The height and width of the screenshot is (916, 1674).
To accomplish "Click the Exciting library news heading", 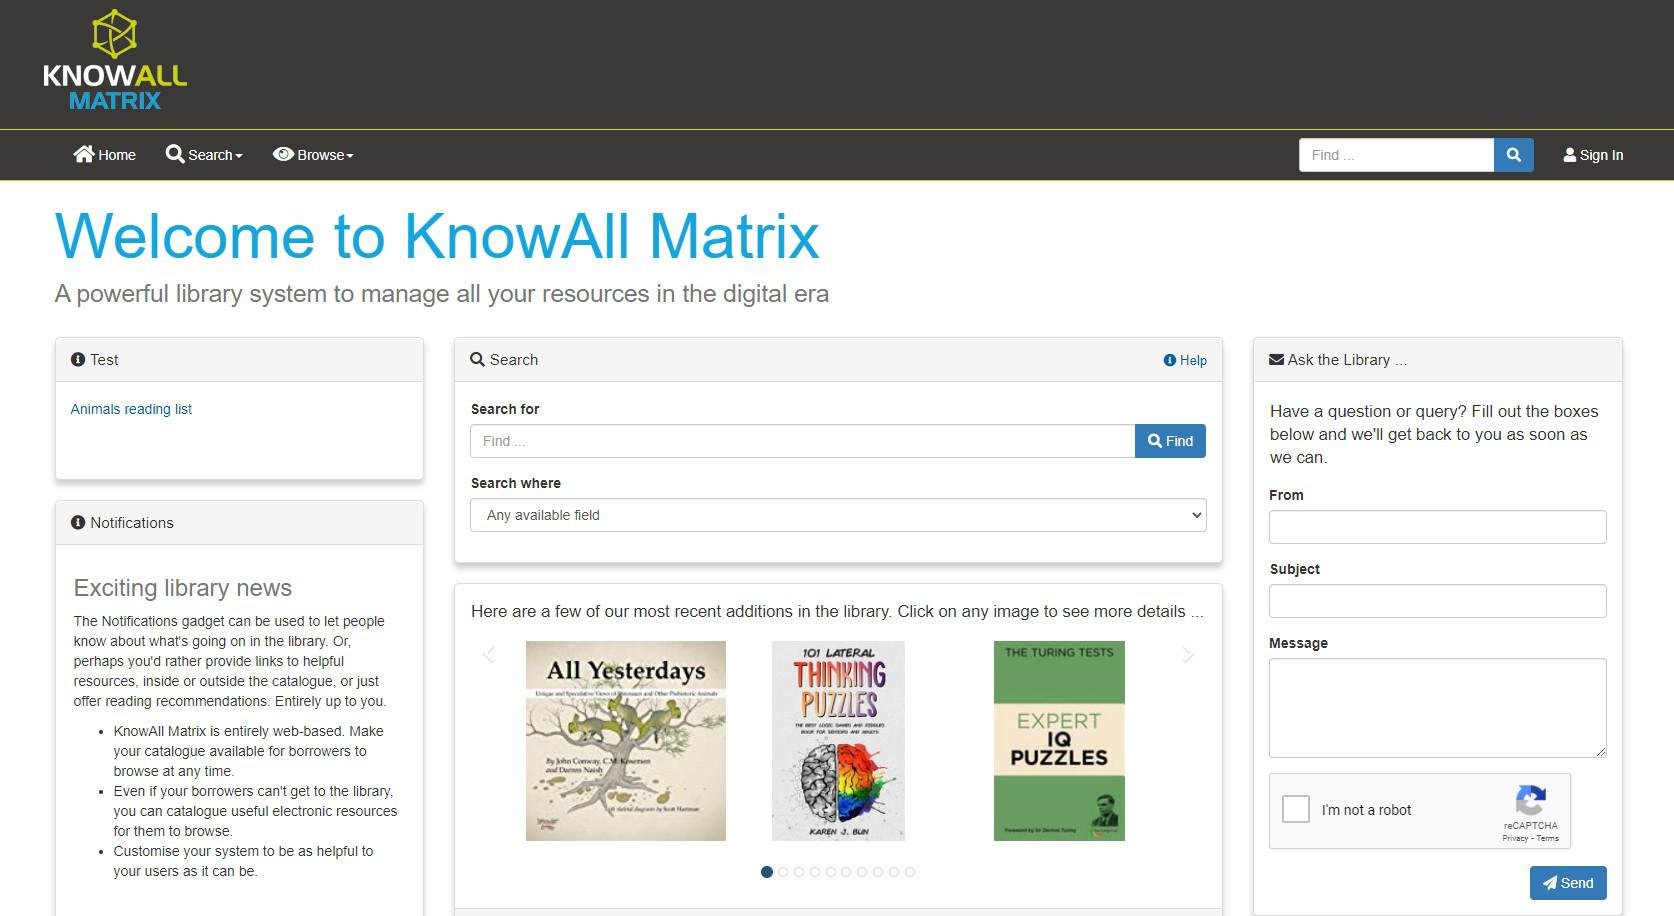I will point(183,588).
